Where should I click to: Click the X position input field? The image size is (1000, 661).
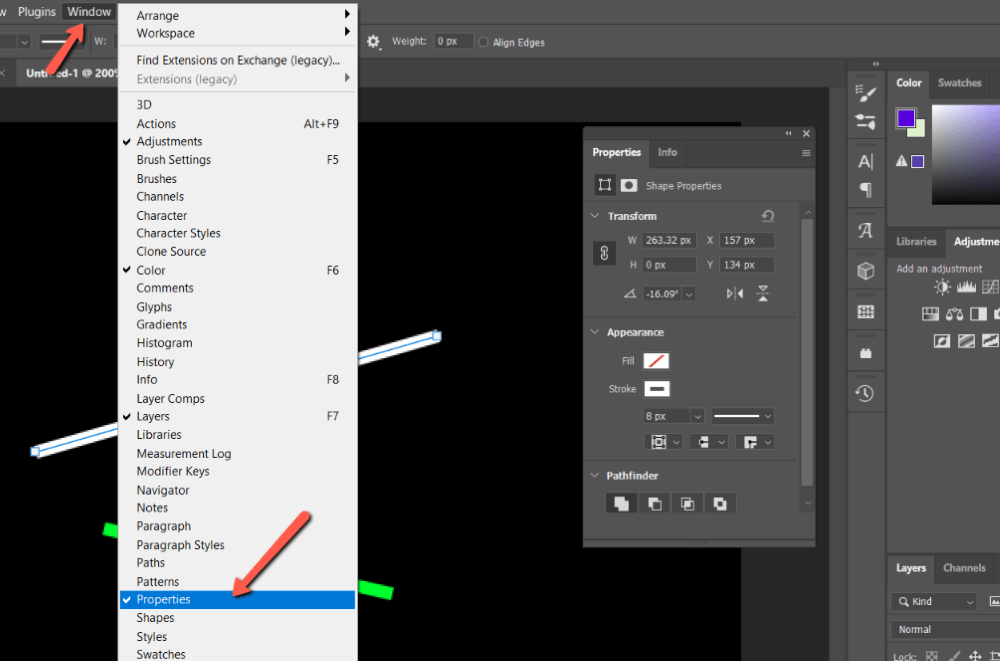746,241
